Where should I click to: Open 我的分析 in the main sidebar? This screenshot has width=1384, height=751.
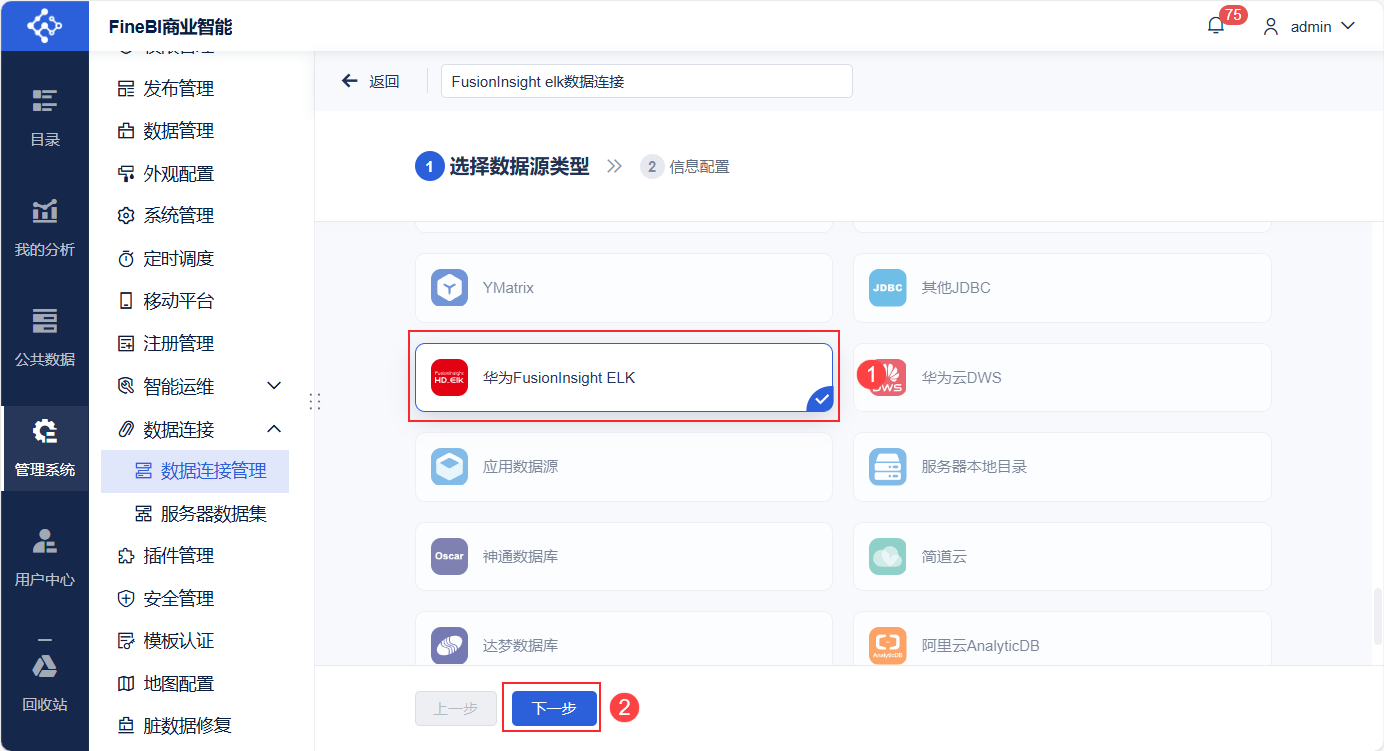point(44,228)
